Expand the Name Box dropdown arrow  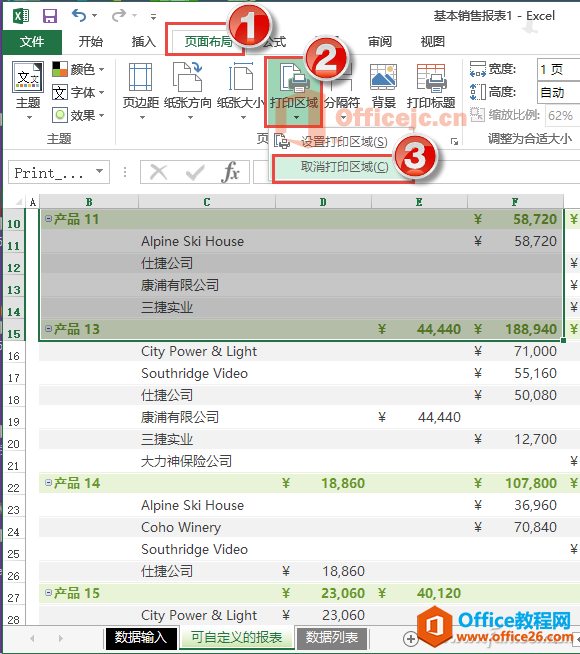coord(99,171)
